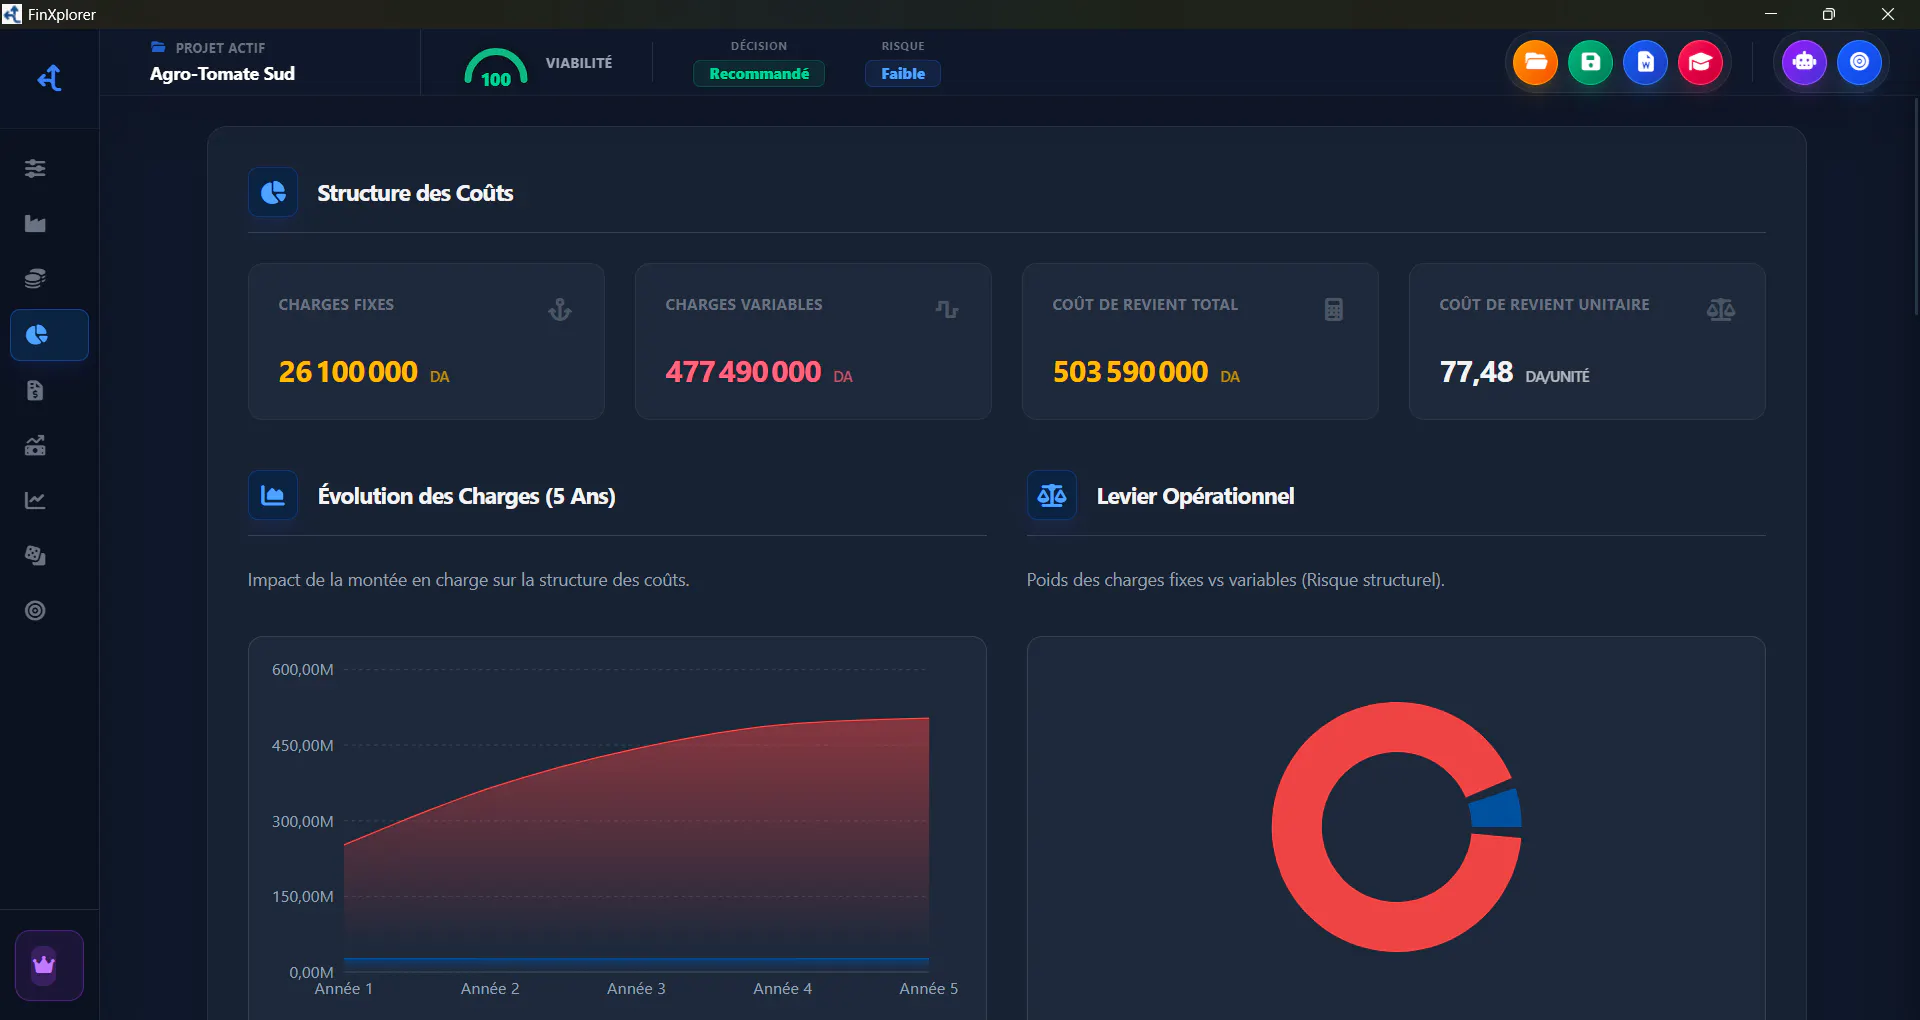1920x1020 pixels.
Task: Open project with orange folder button
Action: 1535,62
